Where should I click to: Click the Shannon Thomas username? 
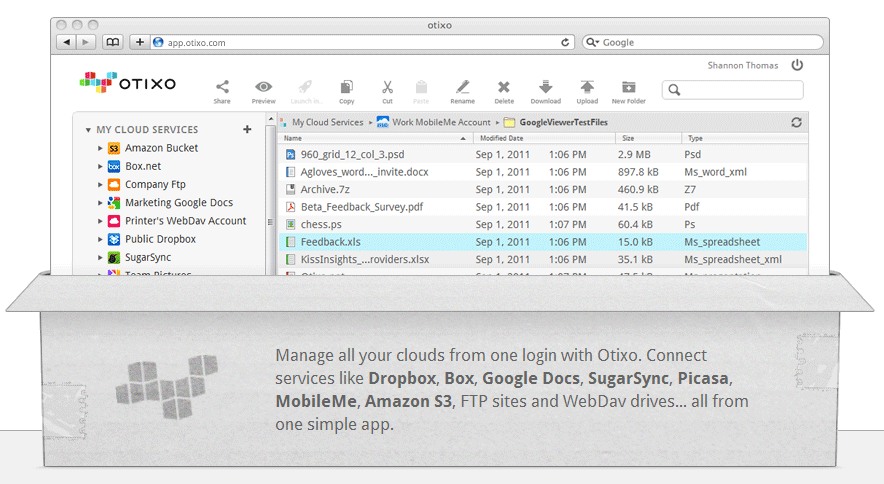click(x=742, y=65)
